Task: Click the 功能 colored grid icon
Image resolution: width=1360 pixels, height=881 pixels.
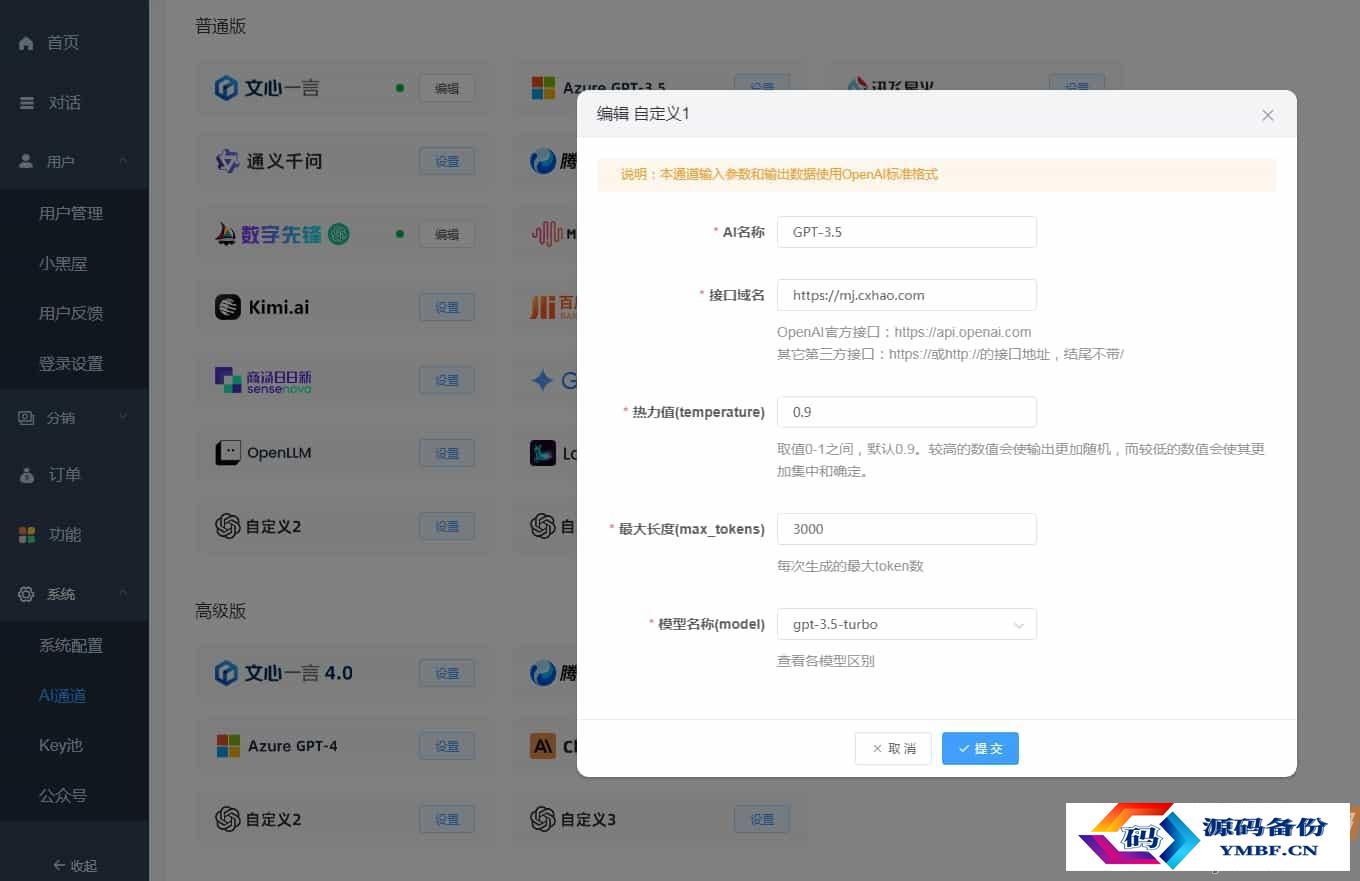Action: 27,535
